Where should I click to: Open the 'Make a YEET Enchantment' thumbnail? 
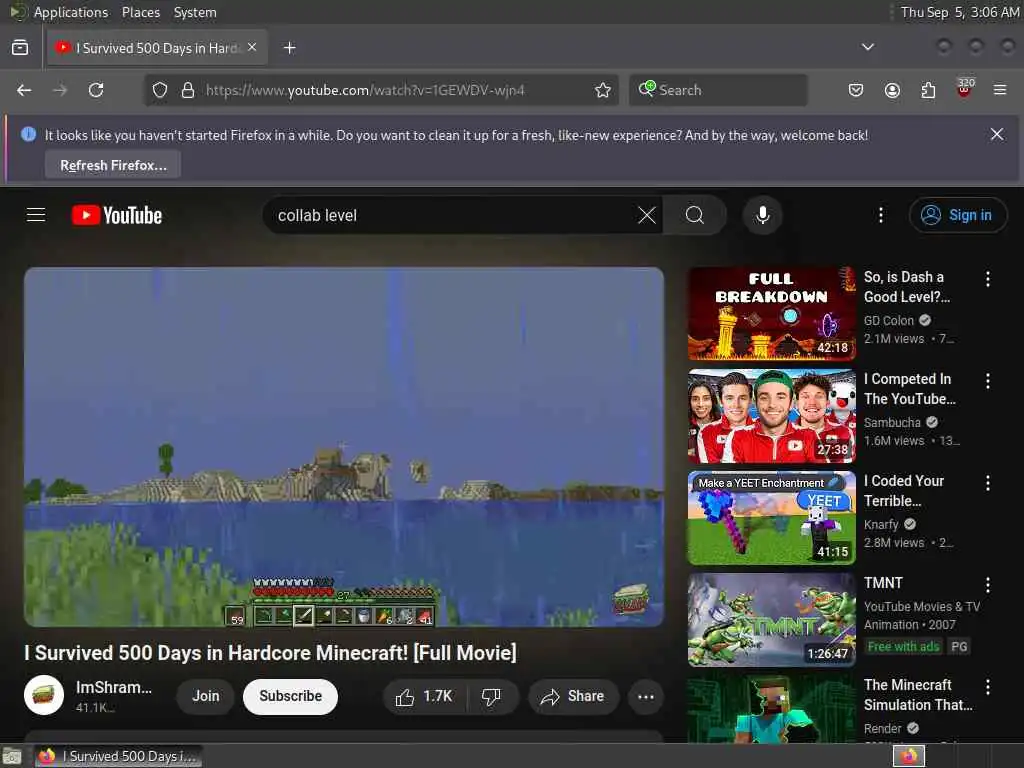pyautogui.click(x=771, y=517)
